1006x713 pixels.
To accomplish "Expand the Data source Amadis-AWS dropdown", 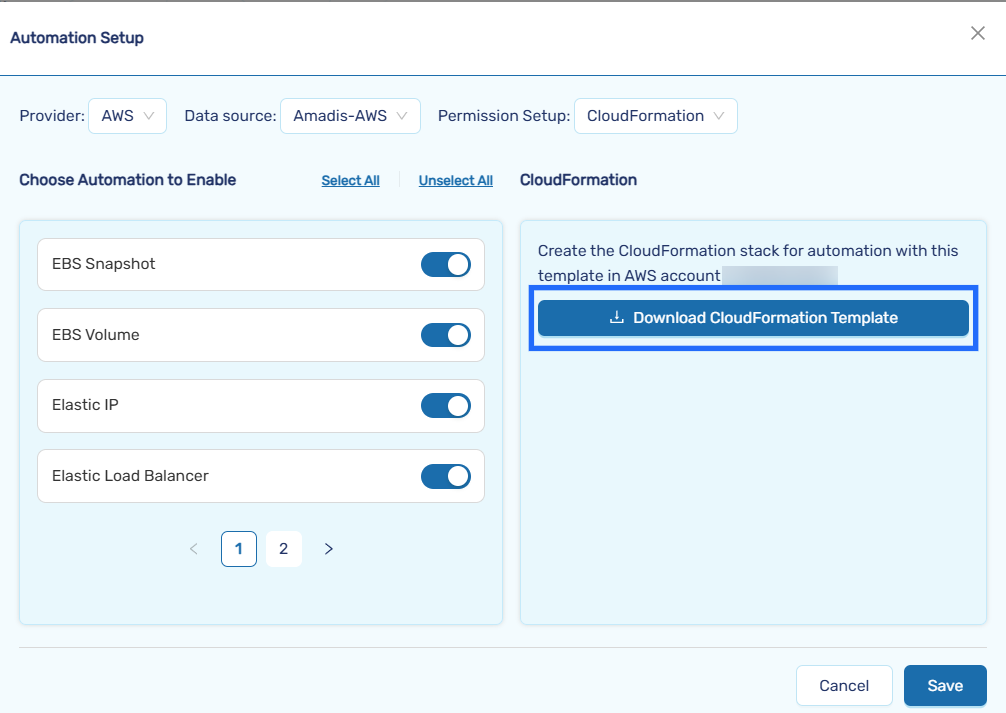I will [350, 116].
